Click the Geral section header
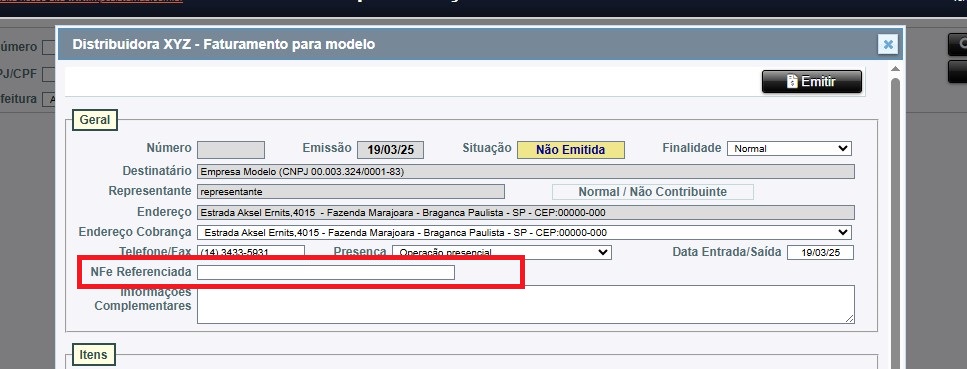Viewport: 967px width, 369px height. click(x=94, y=120)
